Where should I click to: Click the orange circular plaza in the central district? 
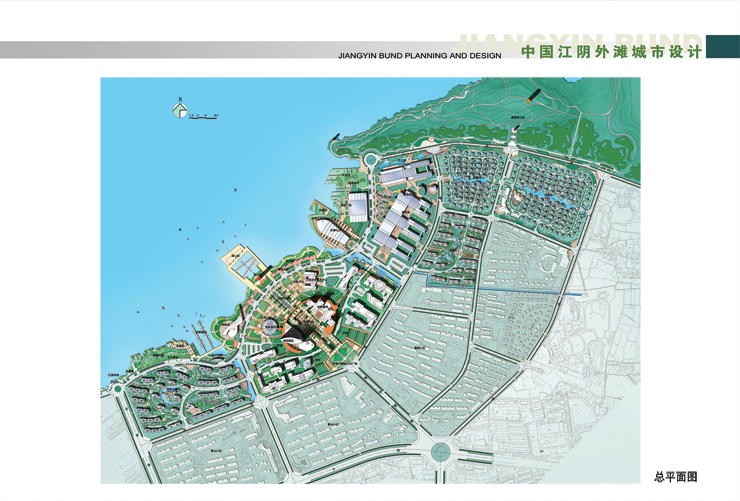[311, 325]
